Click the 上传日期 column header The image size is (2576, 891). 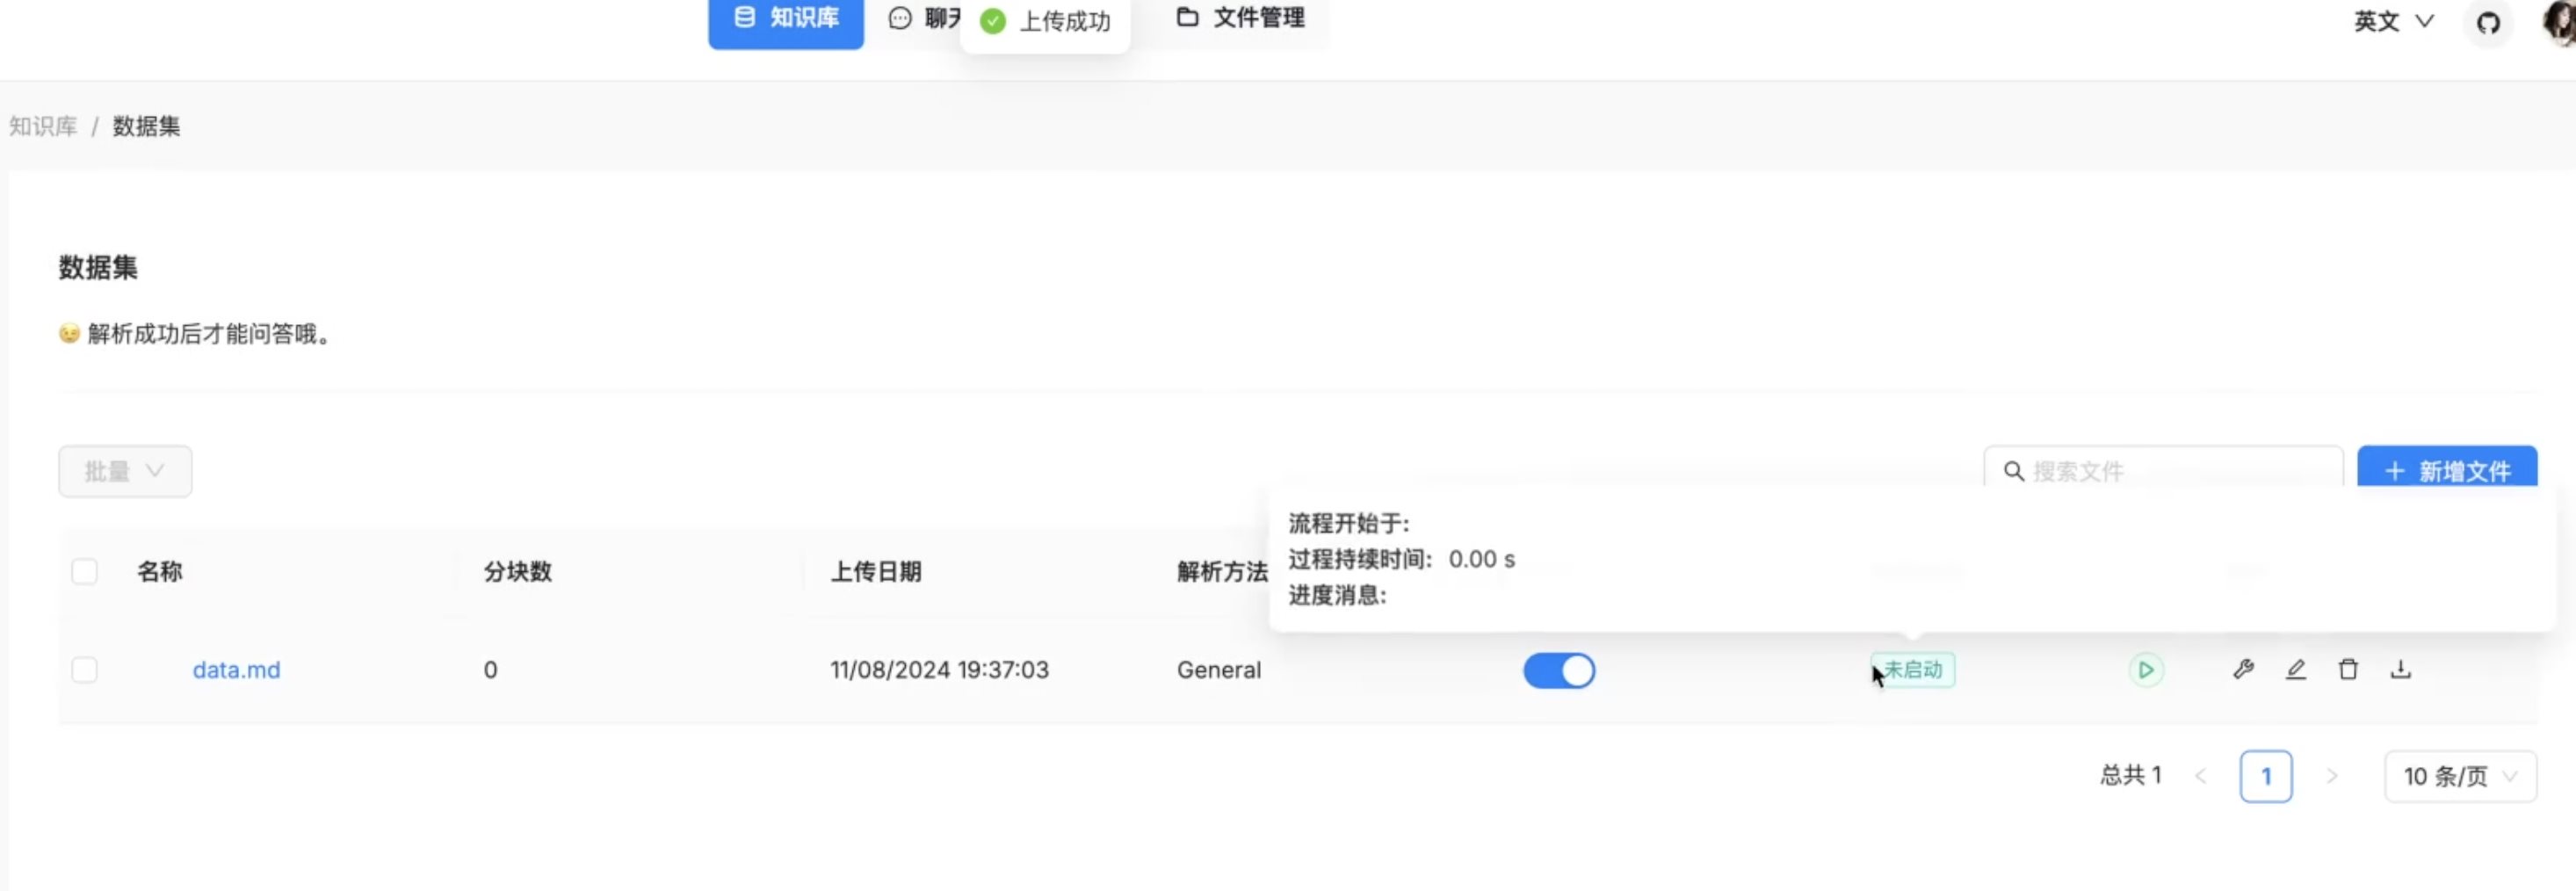[x=876, y=572]
